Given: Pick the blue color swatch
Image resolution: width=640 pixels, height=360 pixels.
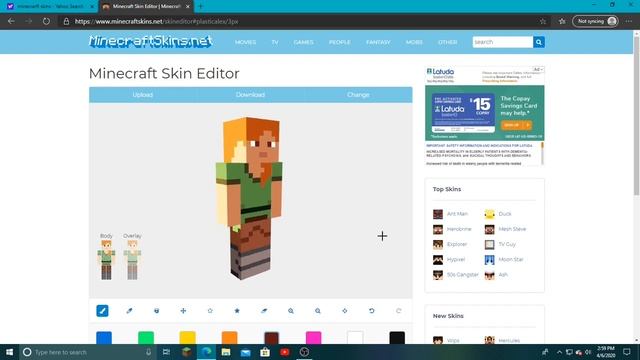Looking at the screenshot, I should 104,338.
